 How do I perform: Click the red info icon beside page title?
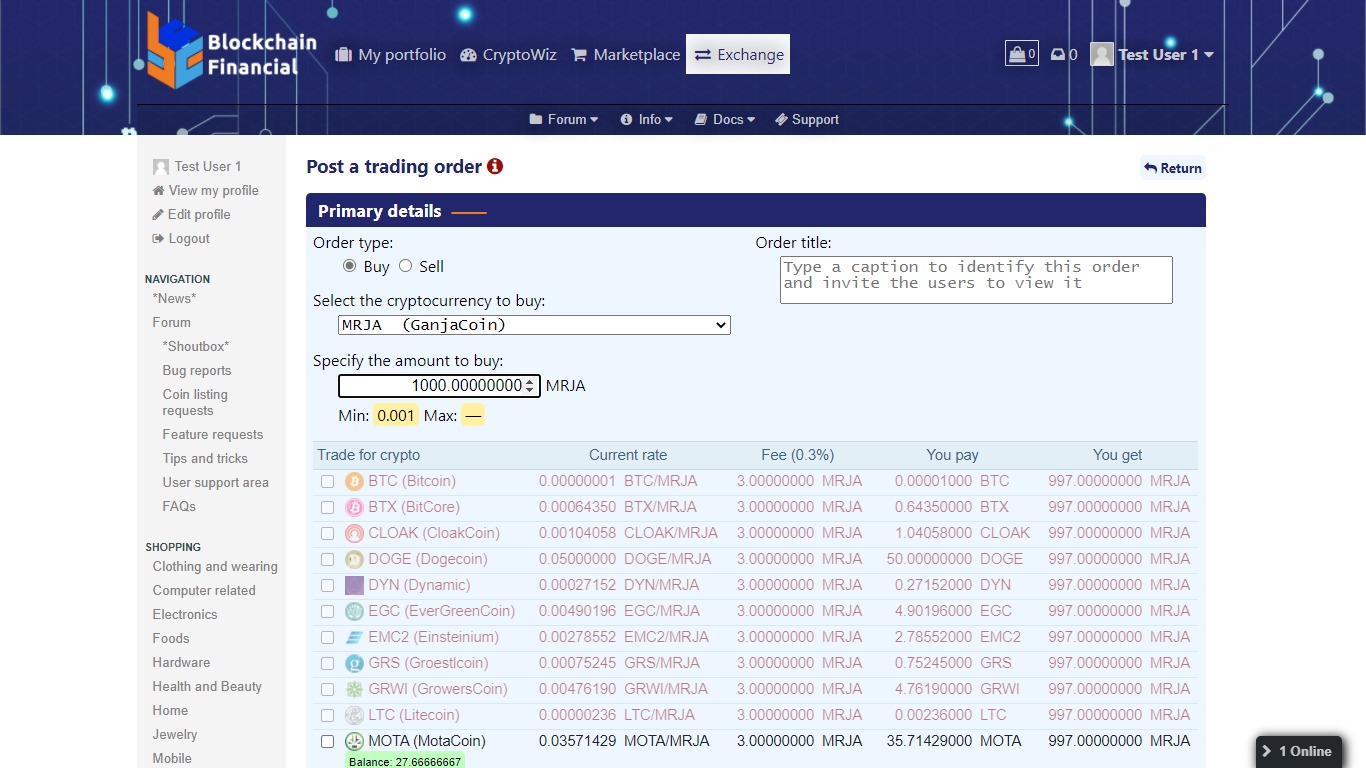pyautogui.click(x=495, y=167)
